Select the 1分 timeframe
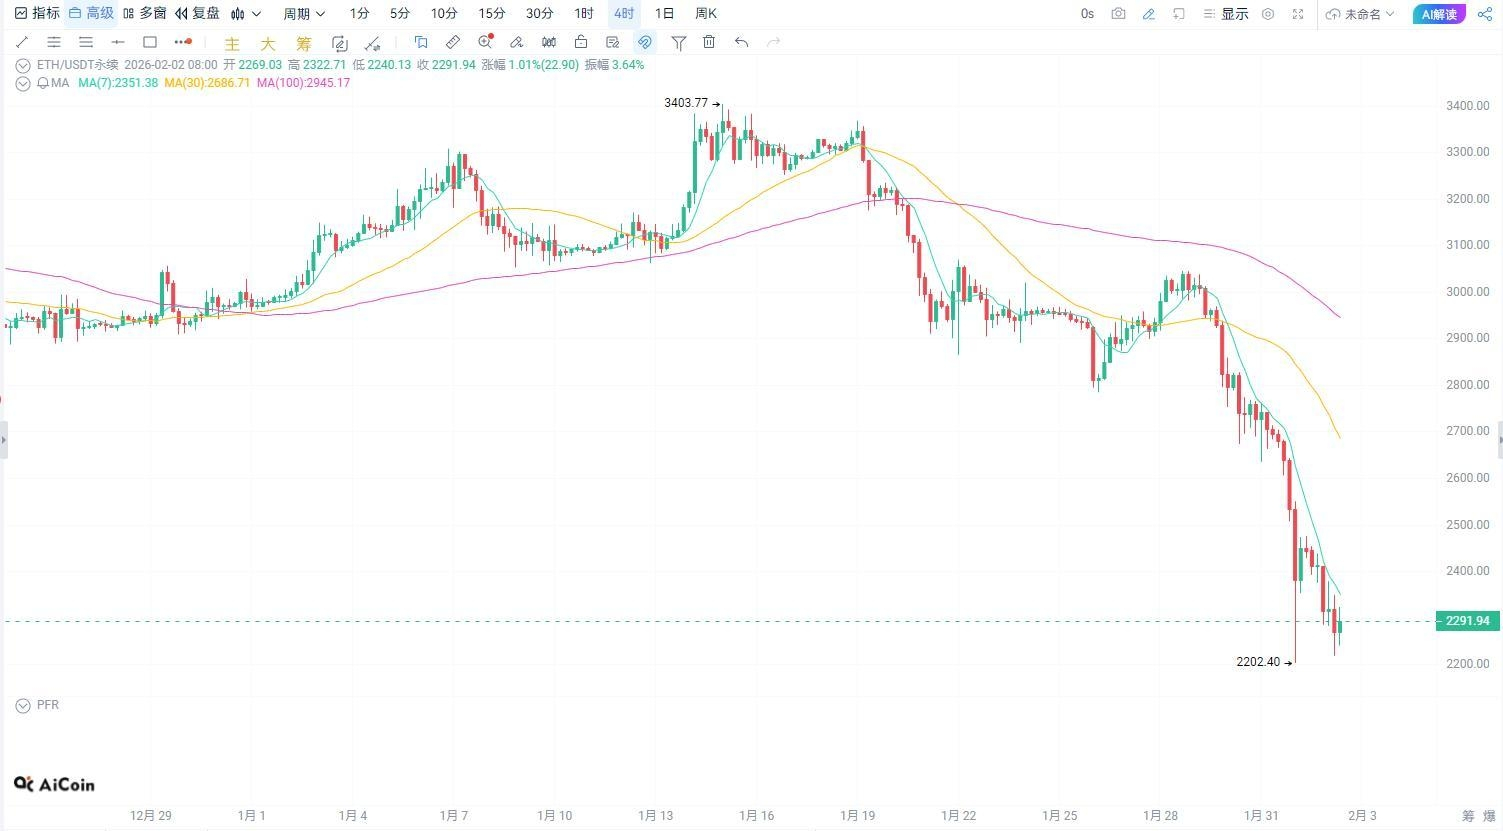The image size is (1503, 831). 359,13
